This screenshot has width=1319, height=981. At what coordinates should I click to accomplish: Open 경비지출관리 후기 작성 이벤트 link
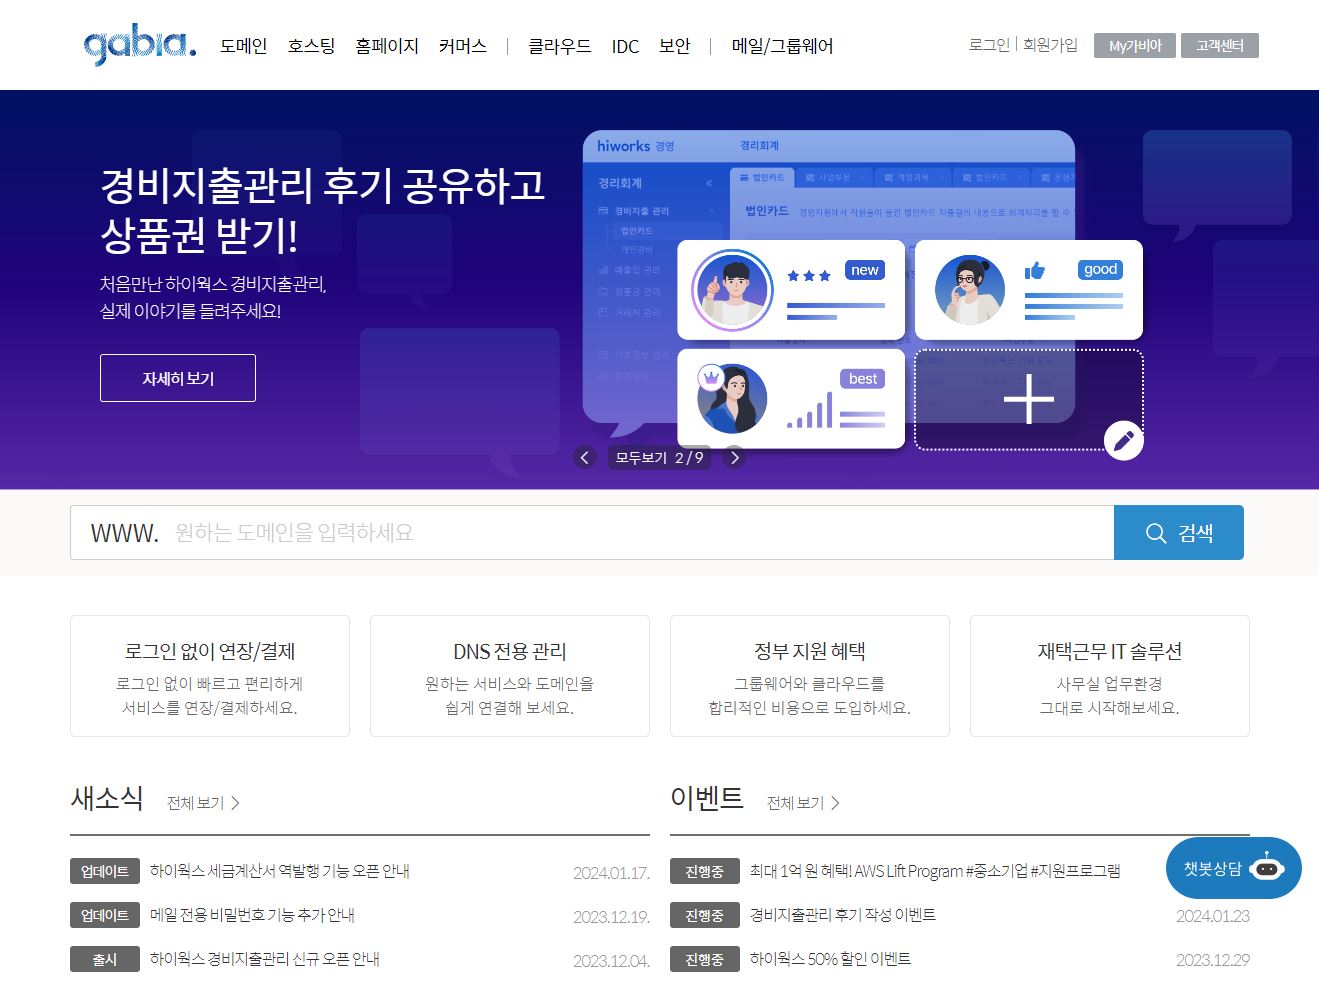coord(843,915)
